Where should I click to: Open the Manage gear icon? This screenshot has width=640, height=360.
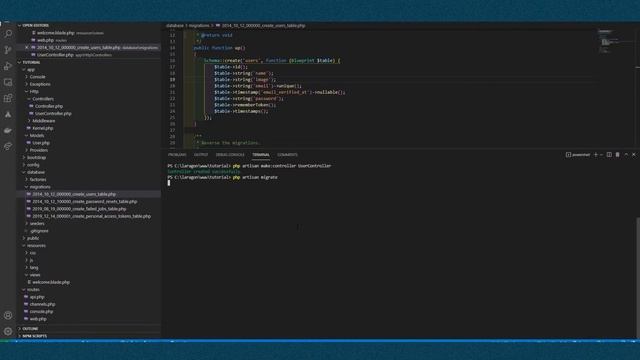click(8, 331)
